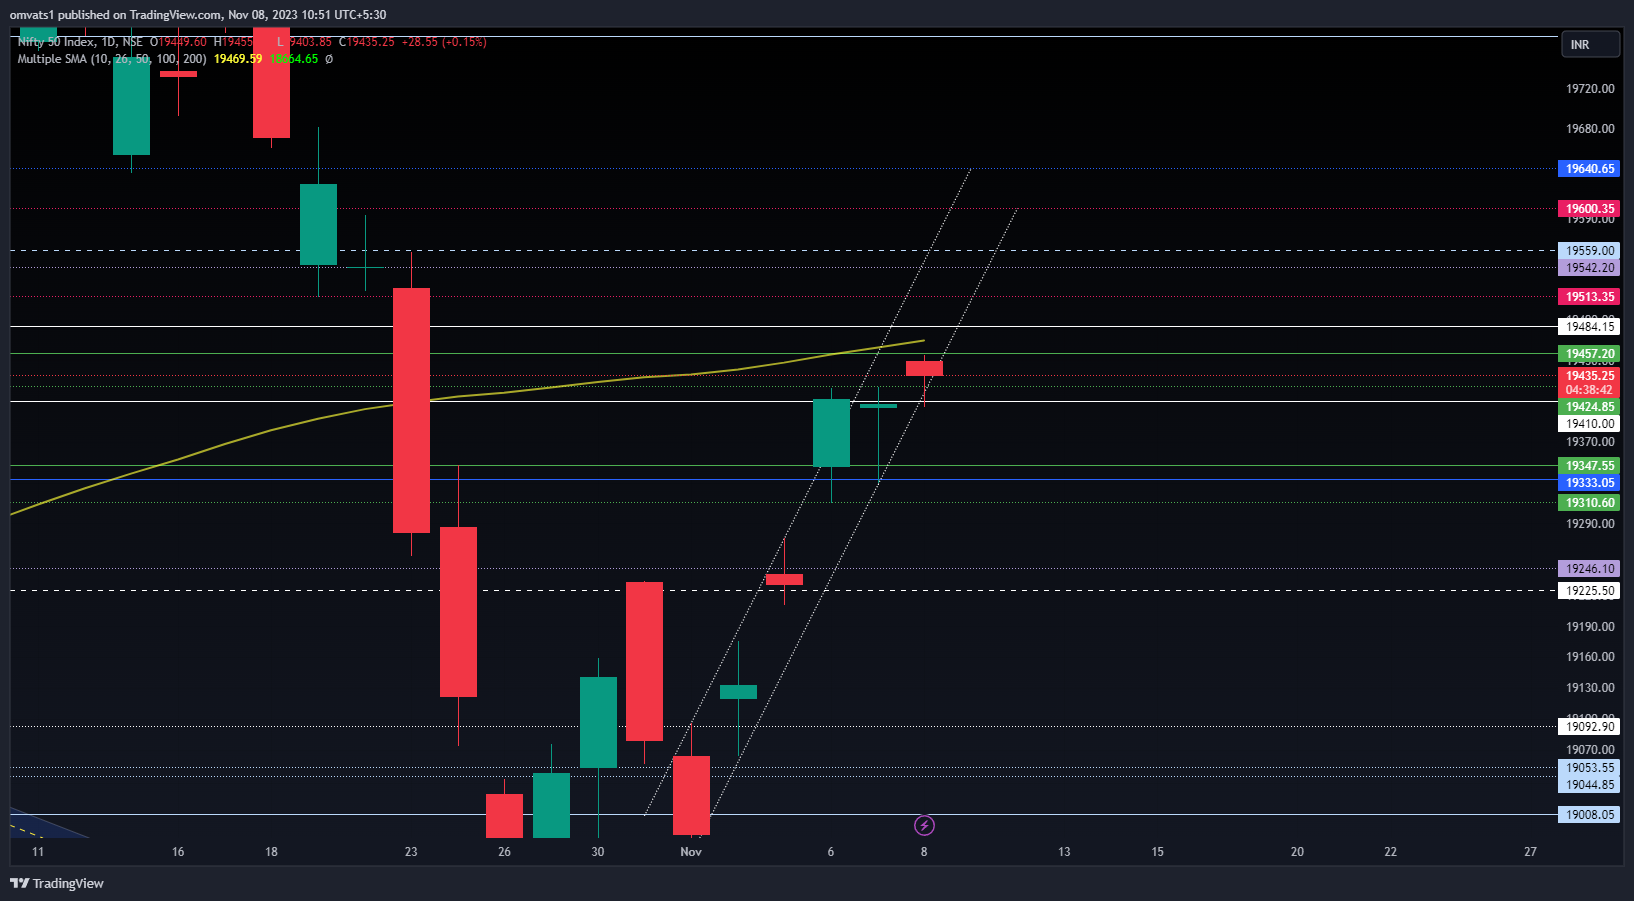
Task: Select the white 19092.90 price label
Action: click(1589, 727)
